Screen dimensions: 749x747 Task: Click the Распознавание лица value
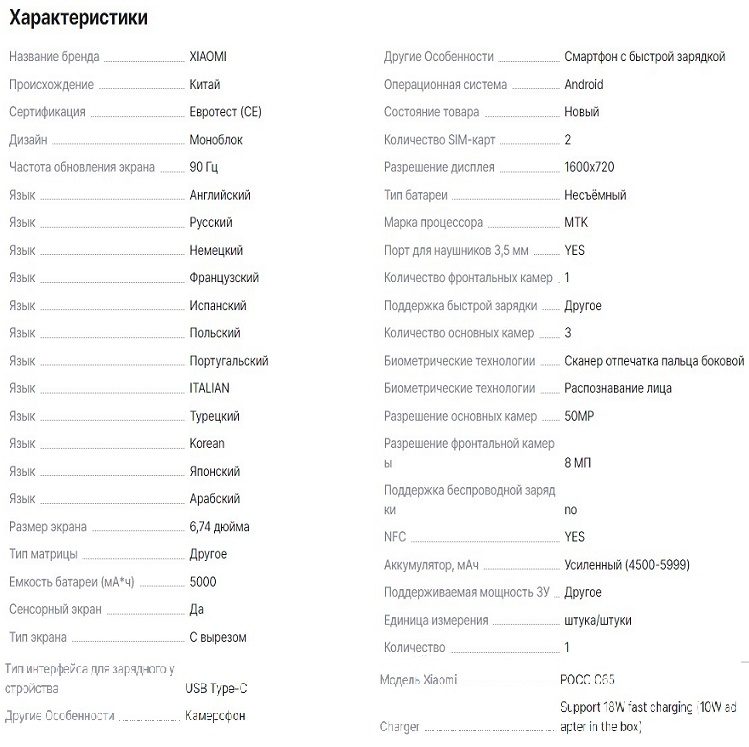coord(618,388)
